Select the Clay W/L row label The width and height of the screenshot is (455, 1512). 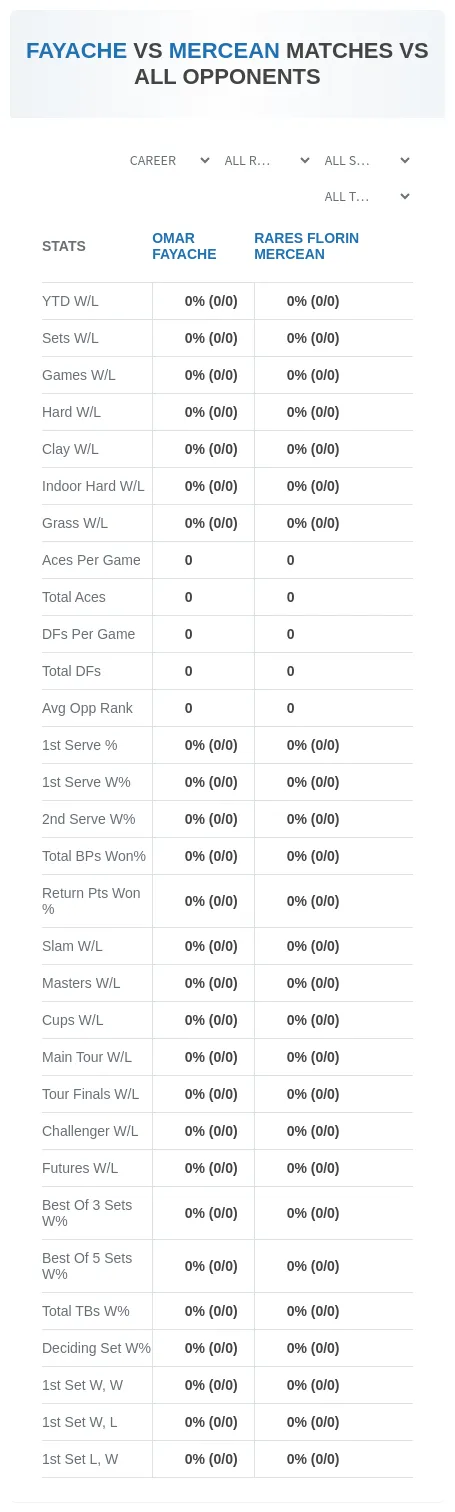[70, 449]
